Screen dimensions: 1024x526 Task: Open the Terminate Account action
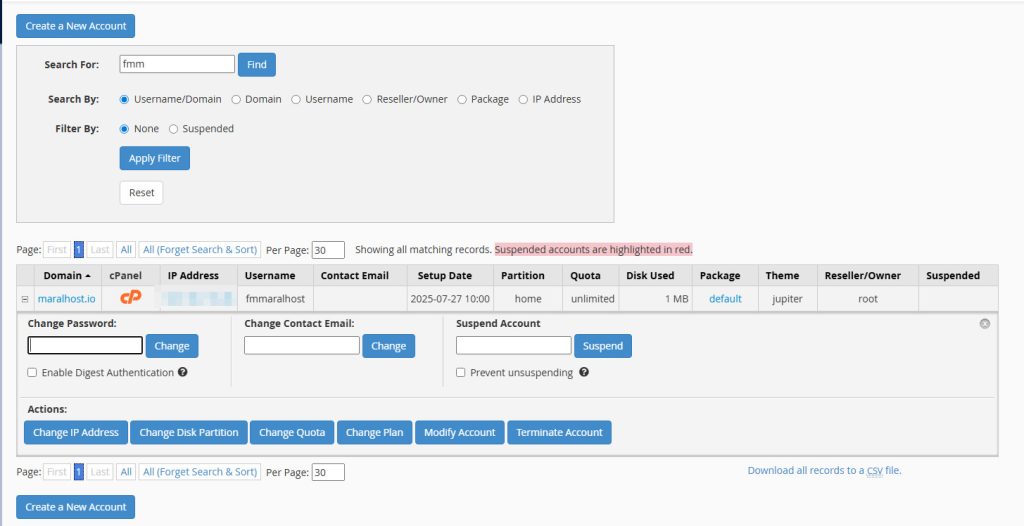pos(559,433)
